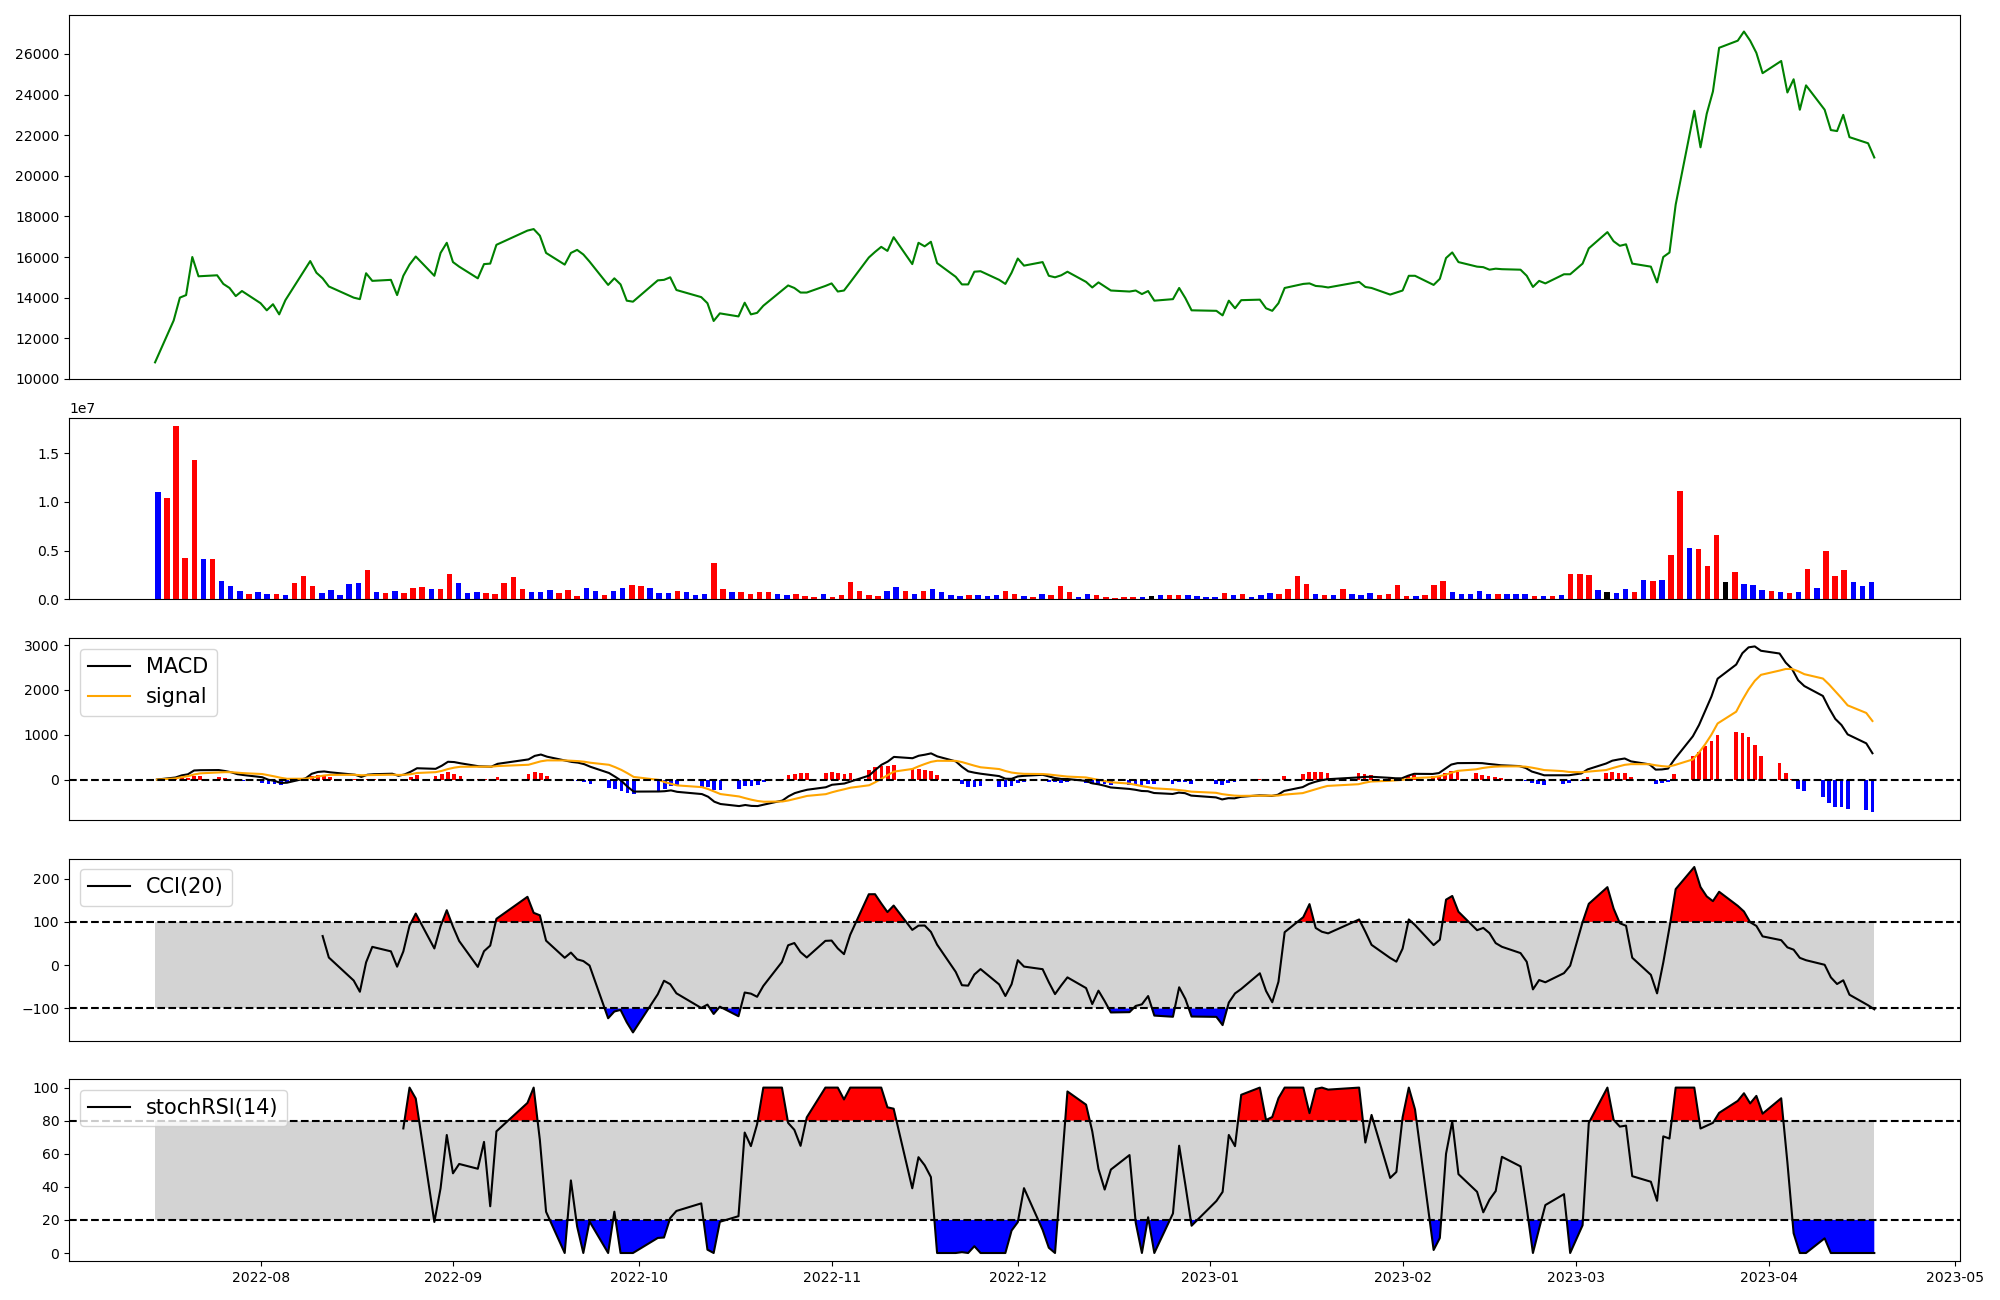Click the black MACD legend line swatch
2000x1300 pixels.
(x=109, y=666)
